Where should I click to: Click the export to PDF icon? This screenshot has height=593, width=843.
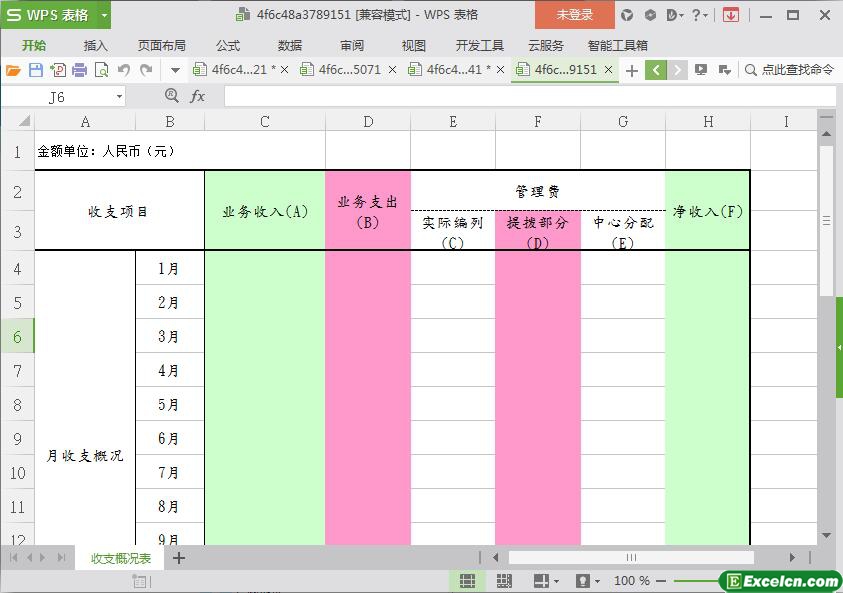click(x=58, y=70)
